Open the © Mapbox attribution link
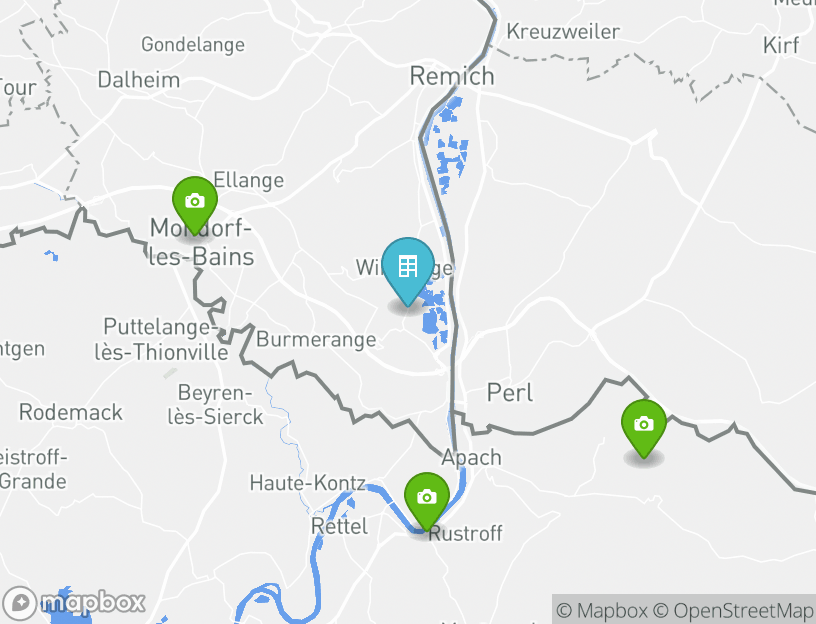 click(x=602, y=610)
